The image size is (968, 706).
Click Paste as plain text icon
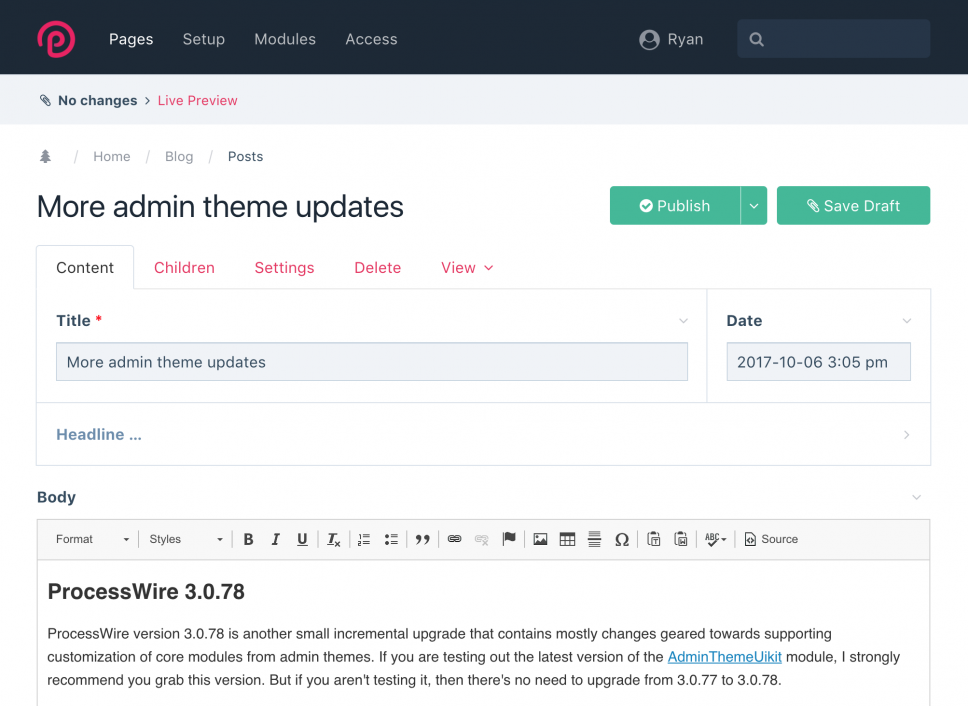coord(653,539)
